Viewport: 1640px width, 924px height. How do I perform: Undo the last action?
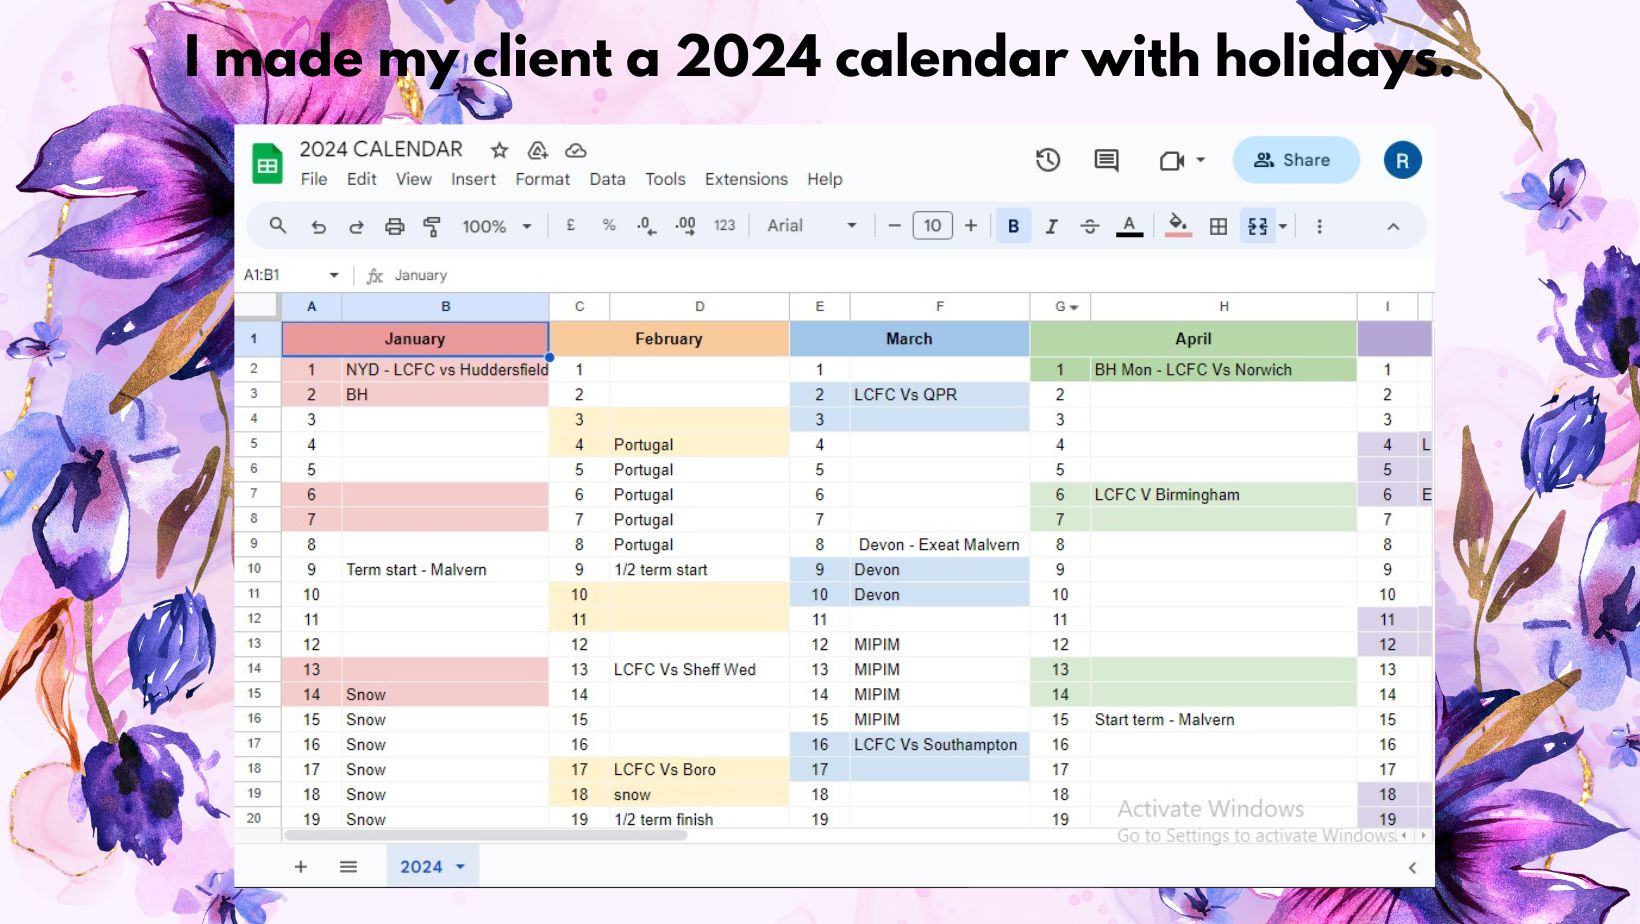click(318, 227)
